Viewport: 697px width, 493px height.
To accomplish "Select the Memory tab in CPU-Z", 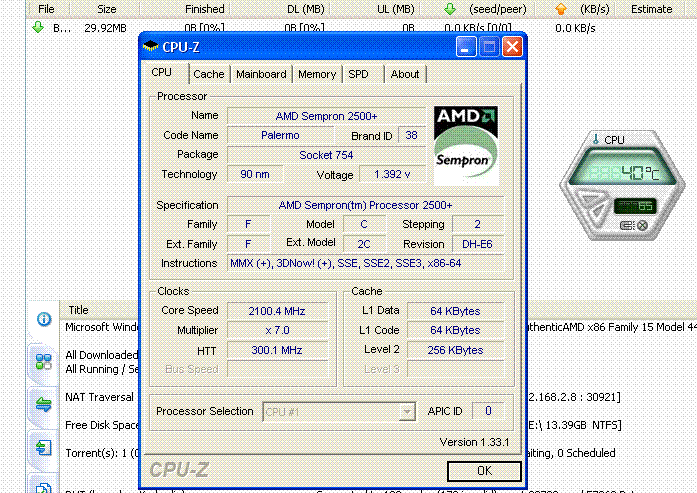I will [x=317, y=74].
